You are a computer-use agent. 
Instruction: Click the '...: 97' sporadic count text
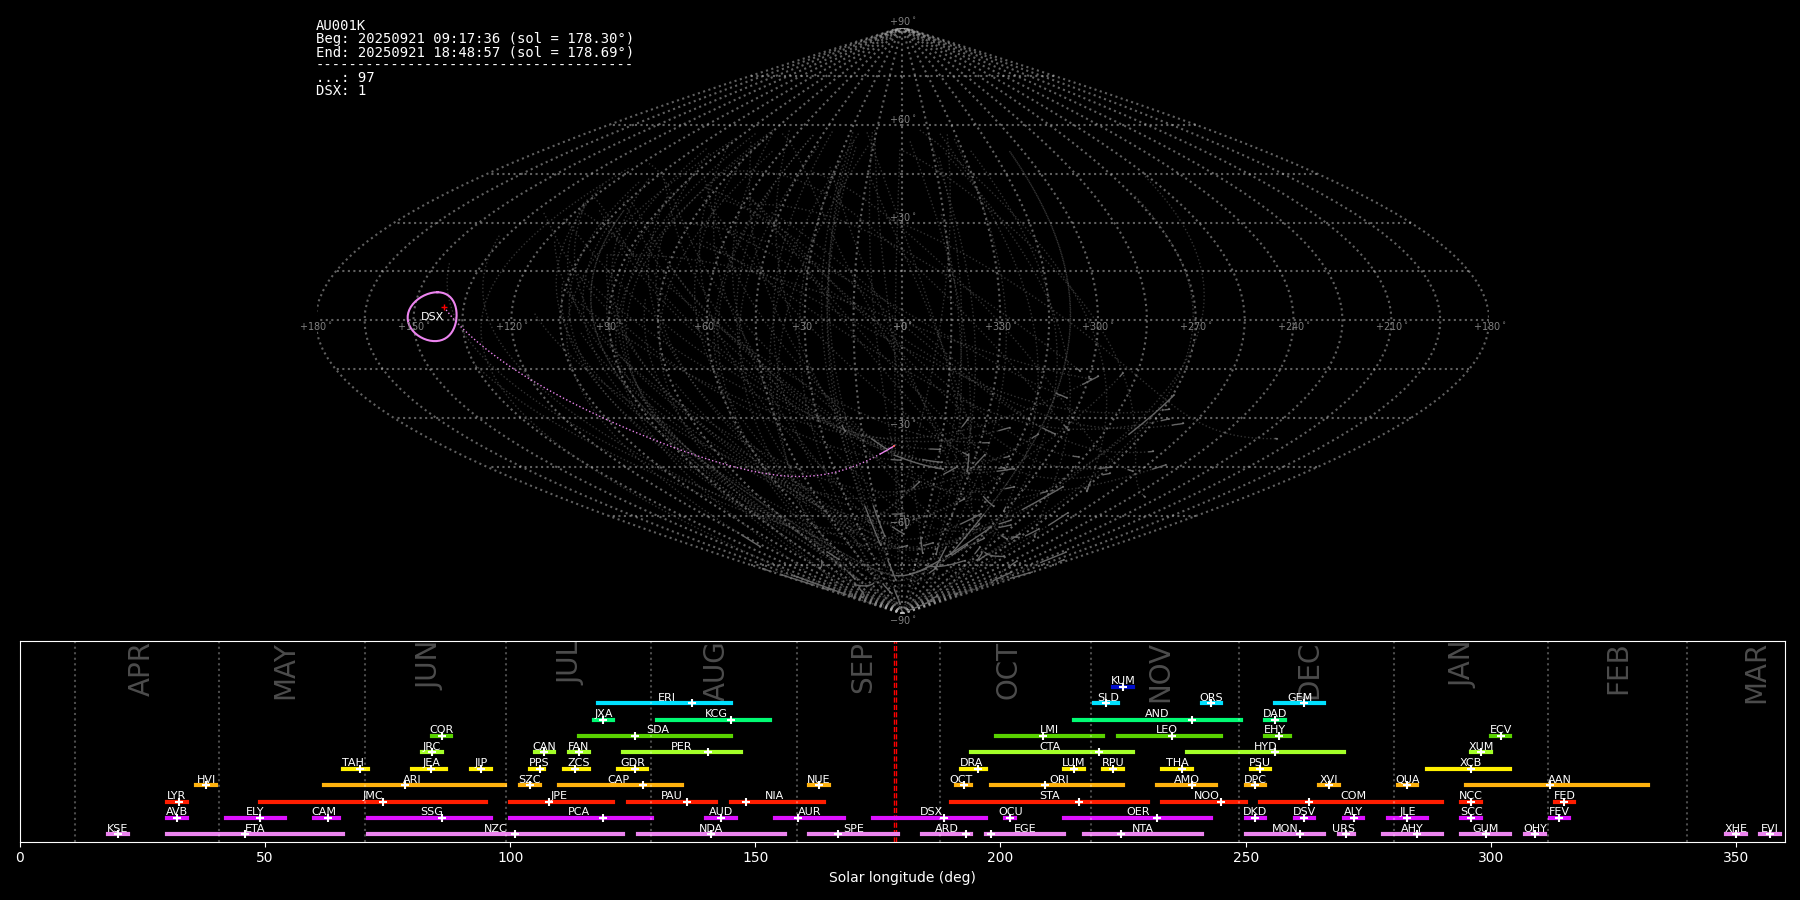[x=345, y=77]
